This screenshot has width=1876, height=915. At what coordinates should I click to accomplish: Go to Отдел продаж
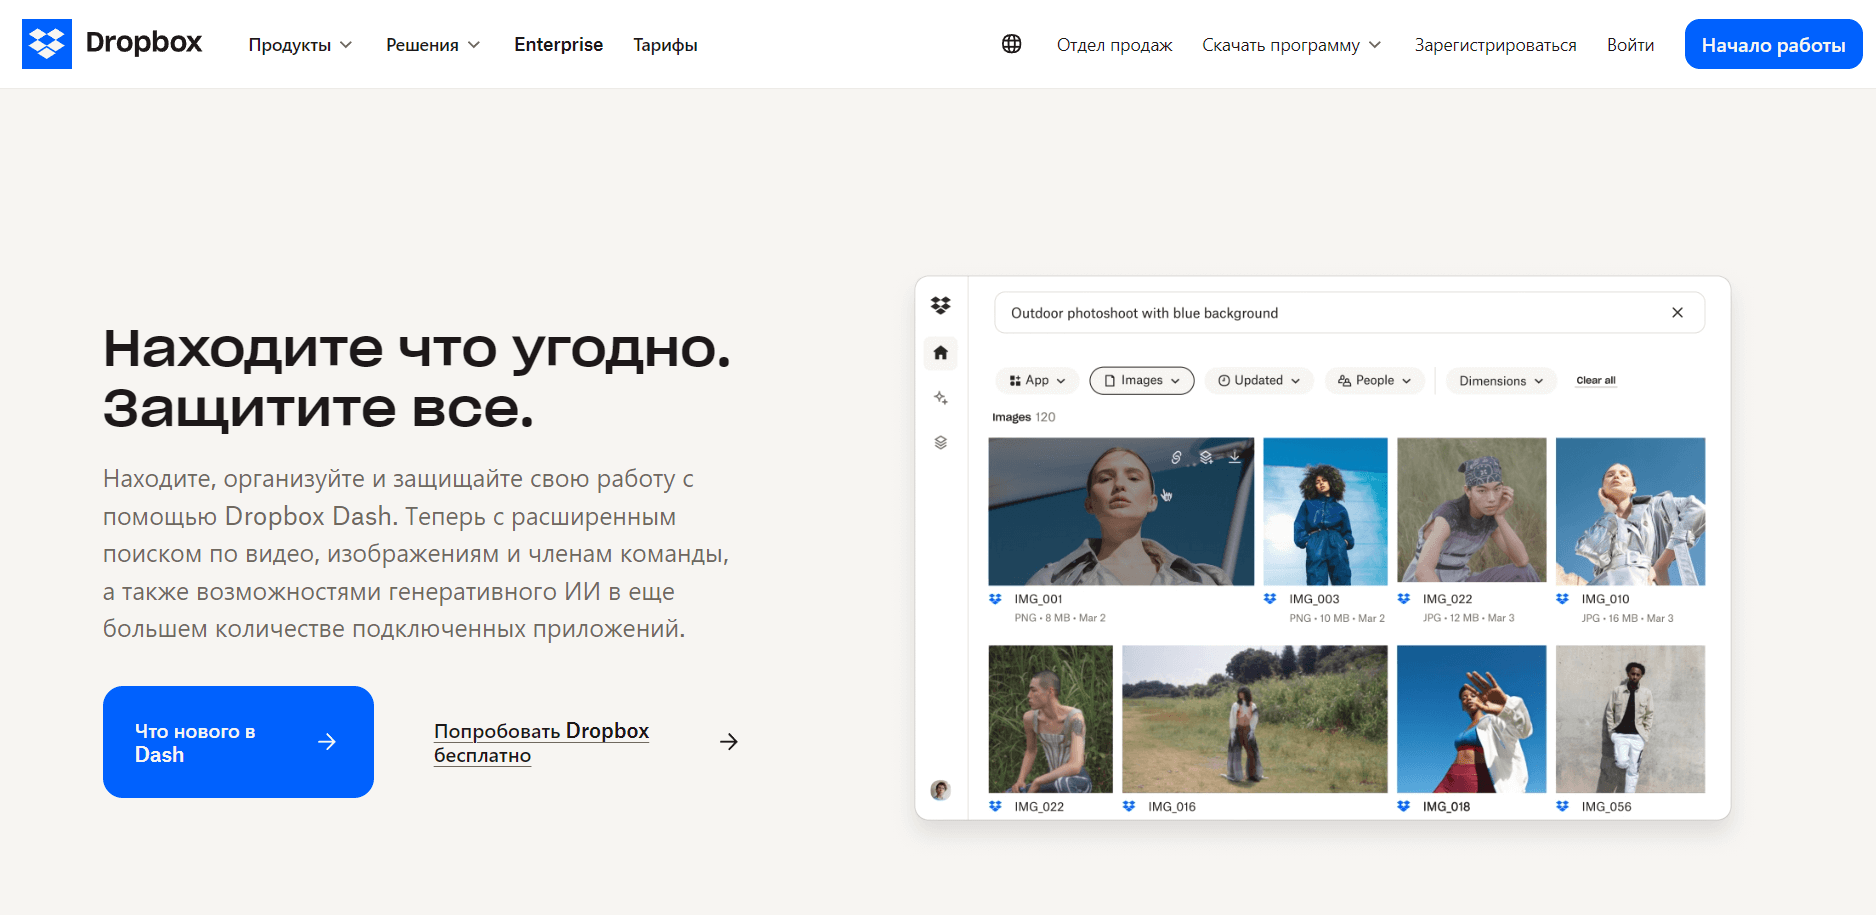[1114, 45]
